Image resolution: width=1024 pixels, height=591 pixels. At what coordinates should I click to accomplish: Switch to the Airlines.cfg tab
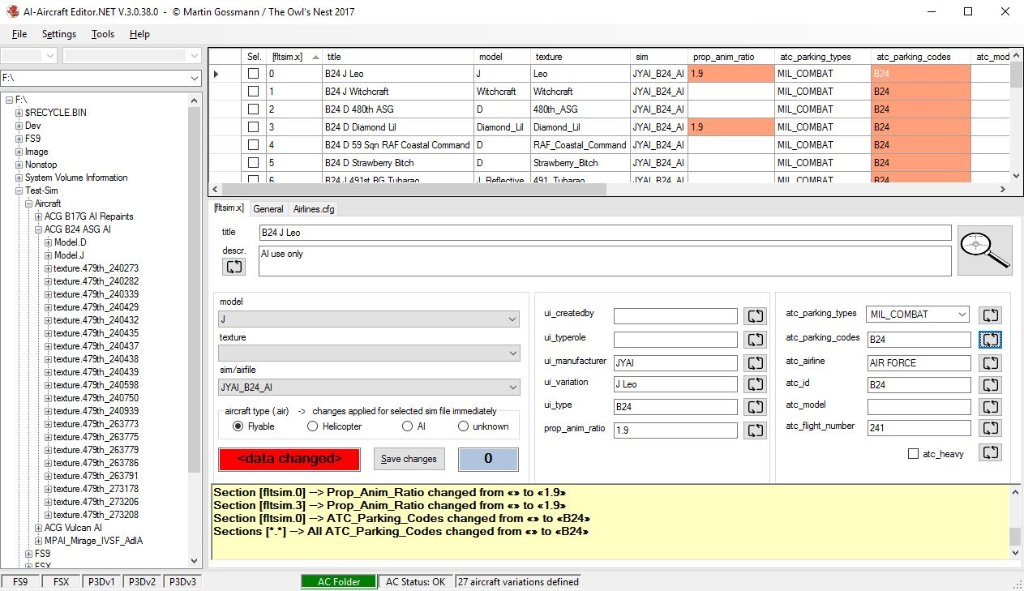[x=313, y=209]
